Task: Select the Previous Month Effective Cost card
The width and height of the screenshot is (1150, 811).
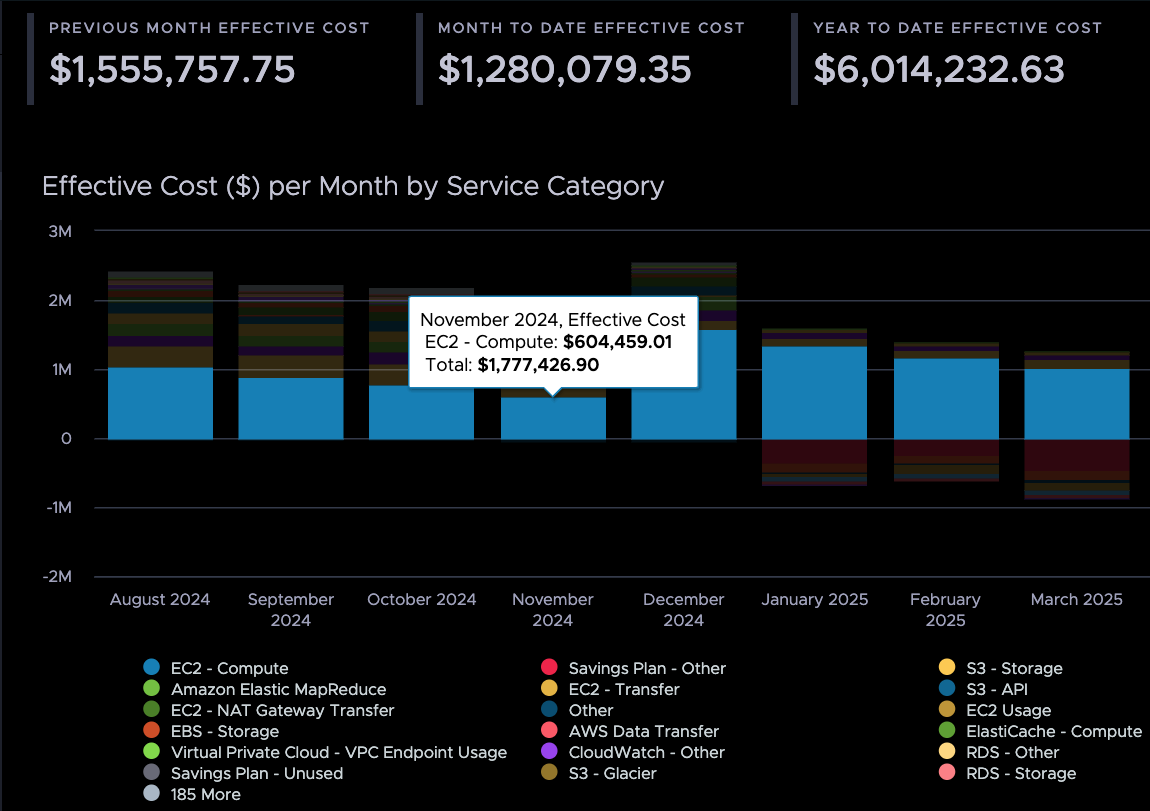Action: [x=173, y=55]
